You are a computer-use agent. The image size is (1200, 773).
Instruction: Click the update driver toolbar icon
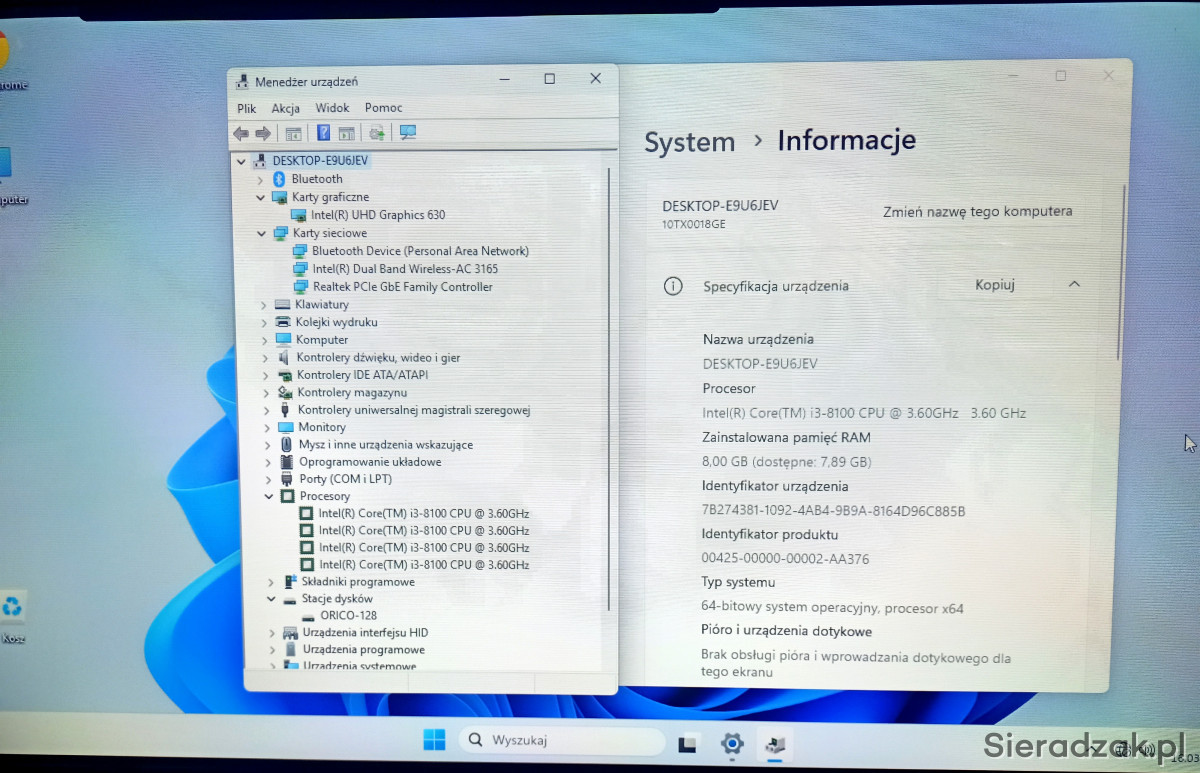pyautogui.click(x=377, y=133)
